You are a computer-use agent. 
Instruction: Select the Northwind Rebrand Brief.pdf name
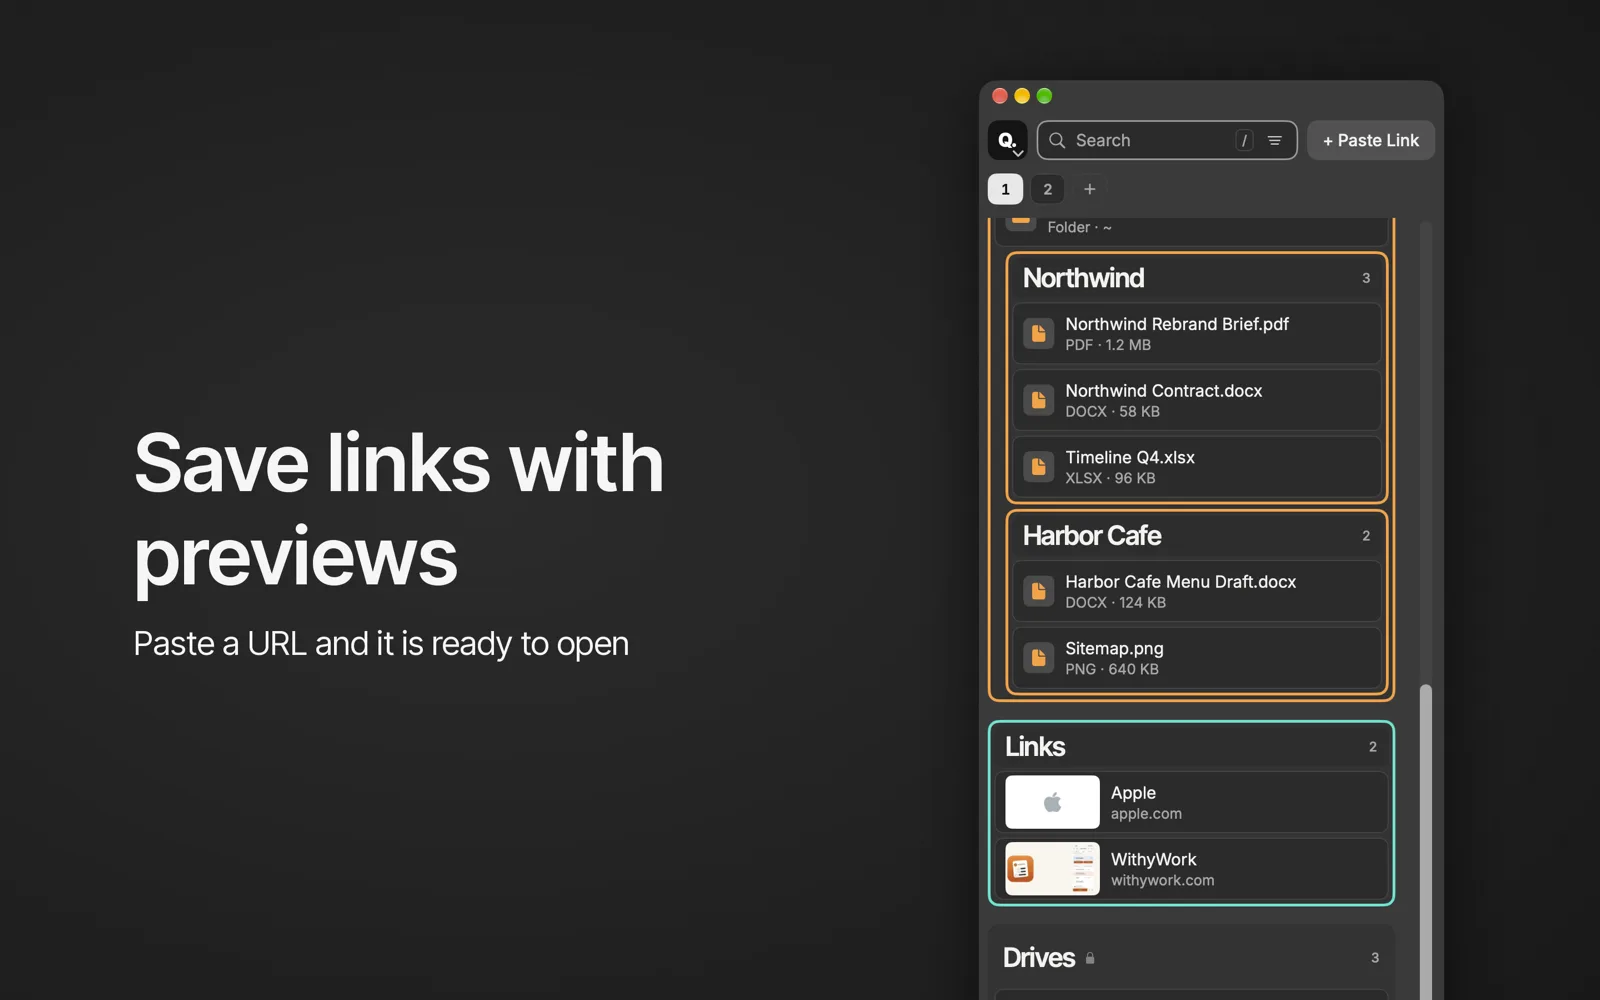point(1177,324)
